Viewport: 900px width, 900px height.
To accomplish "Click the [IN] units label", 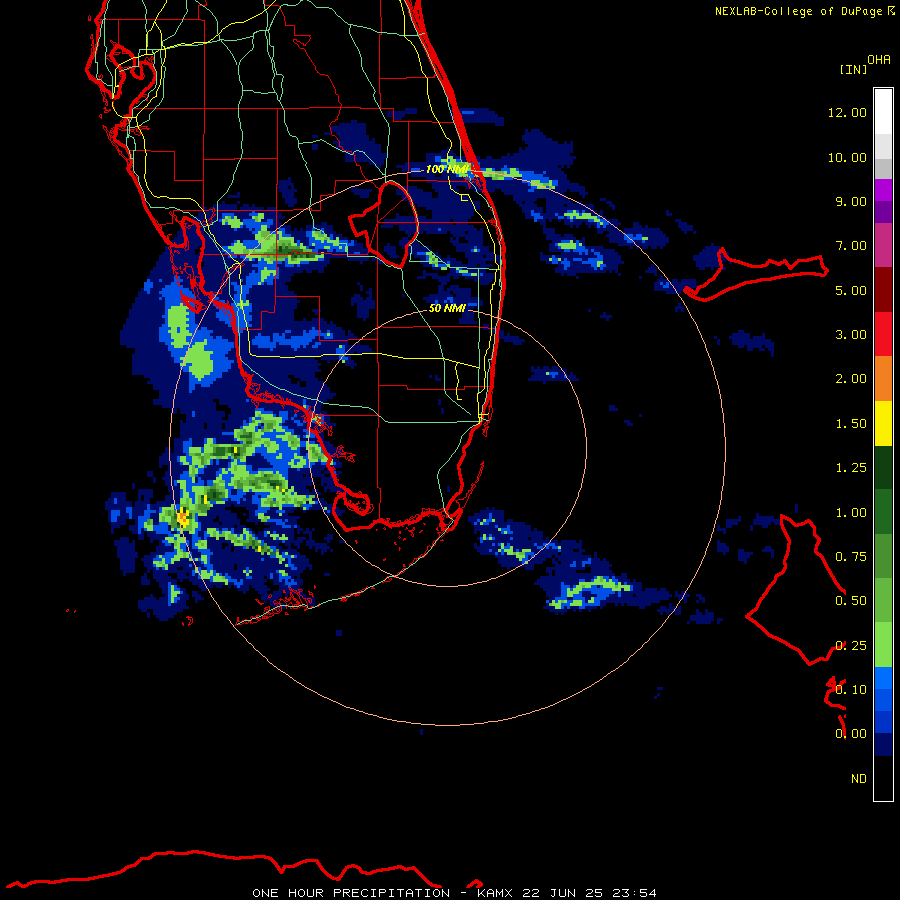I will click(x=853, y=69).
